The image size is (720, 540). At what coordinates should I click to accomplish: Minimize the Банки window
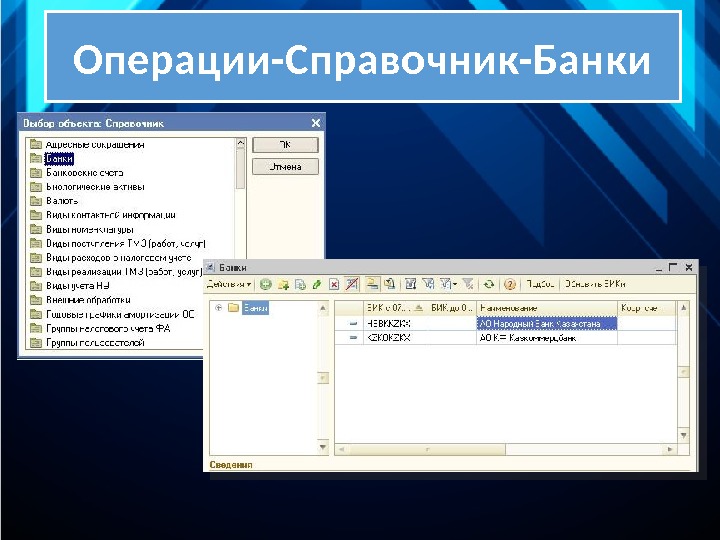tap(659, 267)
